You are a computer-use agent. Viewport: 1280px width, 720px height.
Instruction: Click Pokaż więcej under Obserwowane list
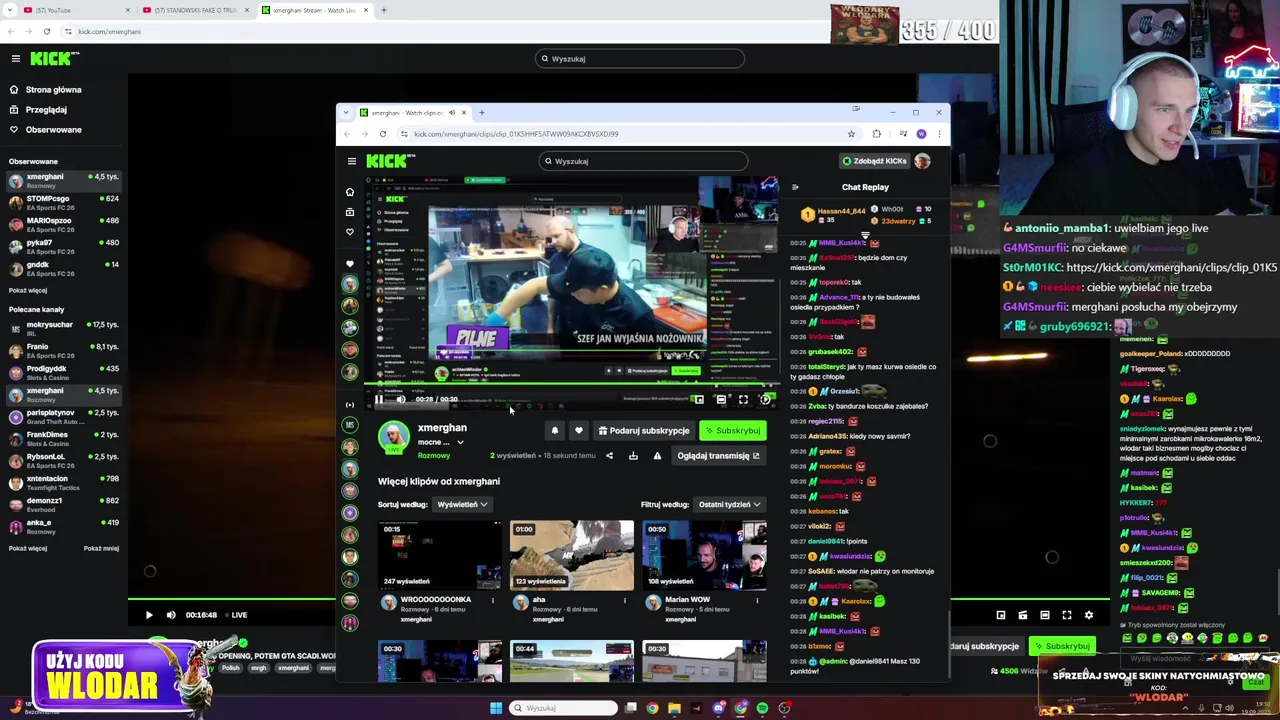(x=28, y=291)
